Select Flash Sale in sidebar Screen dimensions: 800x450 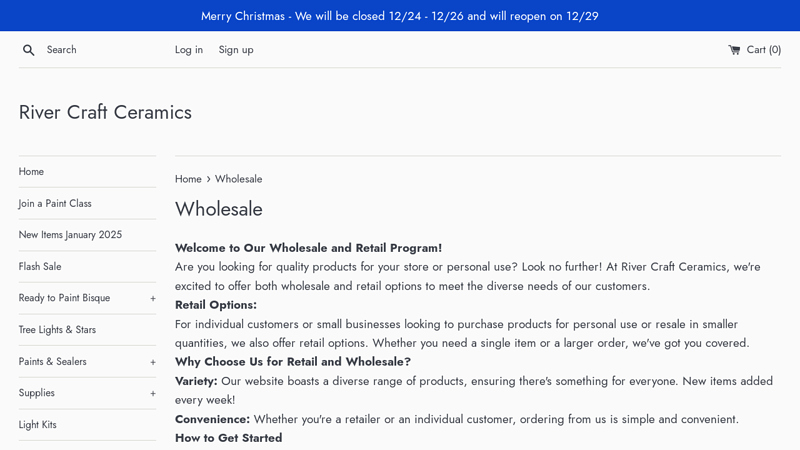click(40, 267)
